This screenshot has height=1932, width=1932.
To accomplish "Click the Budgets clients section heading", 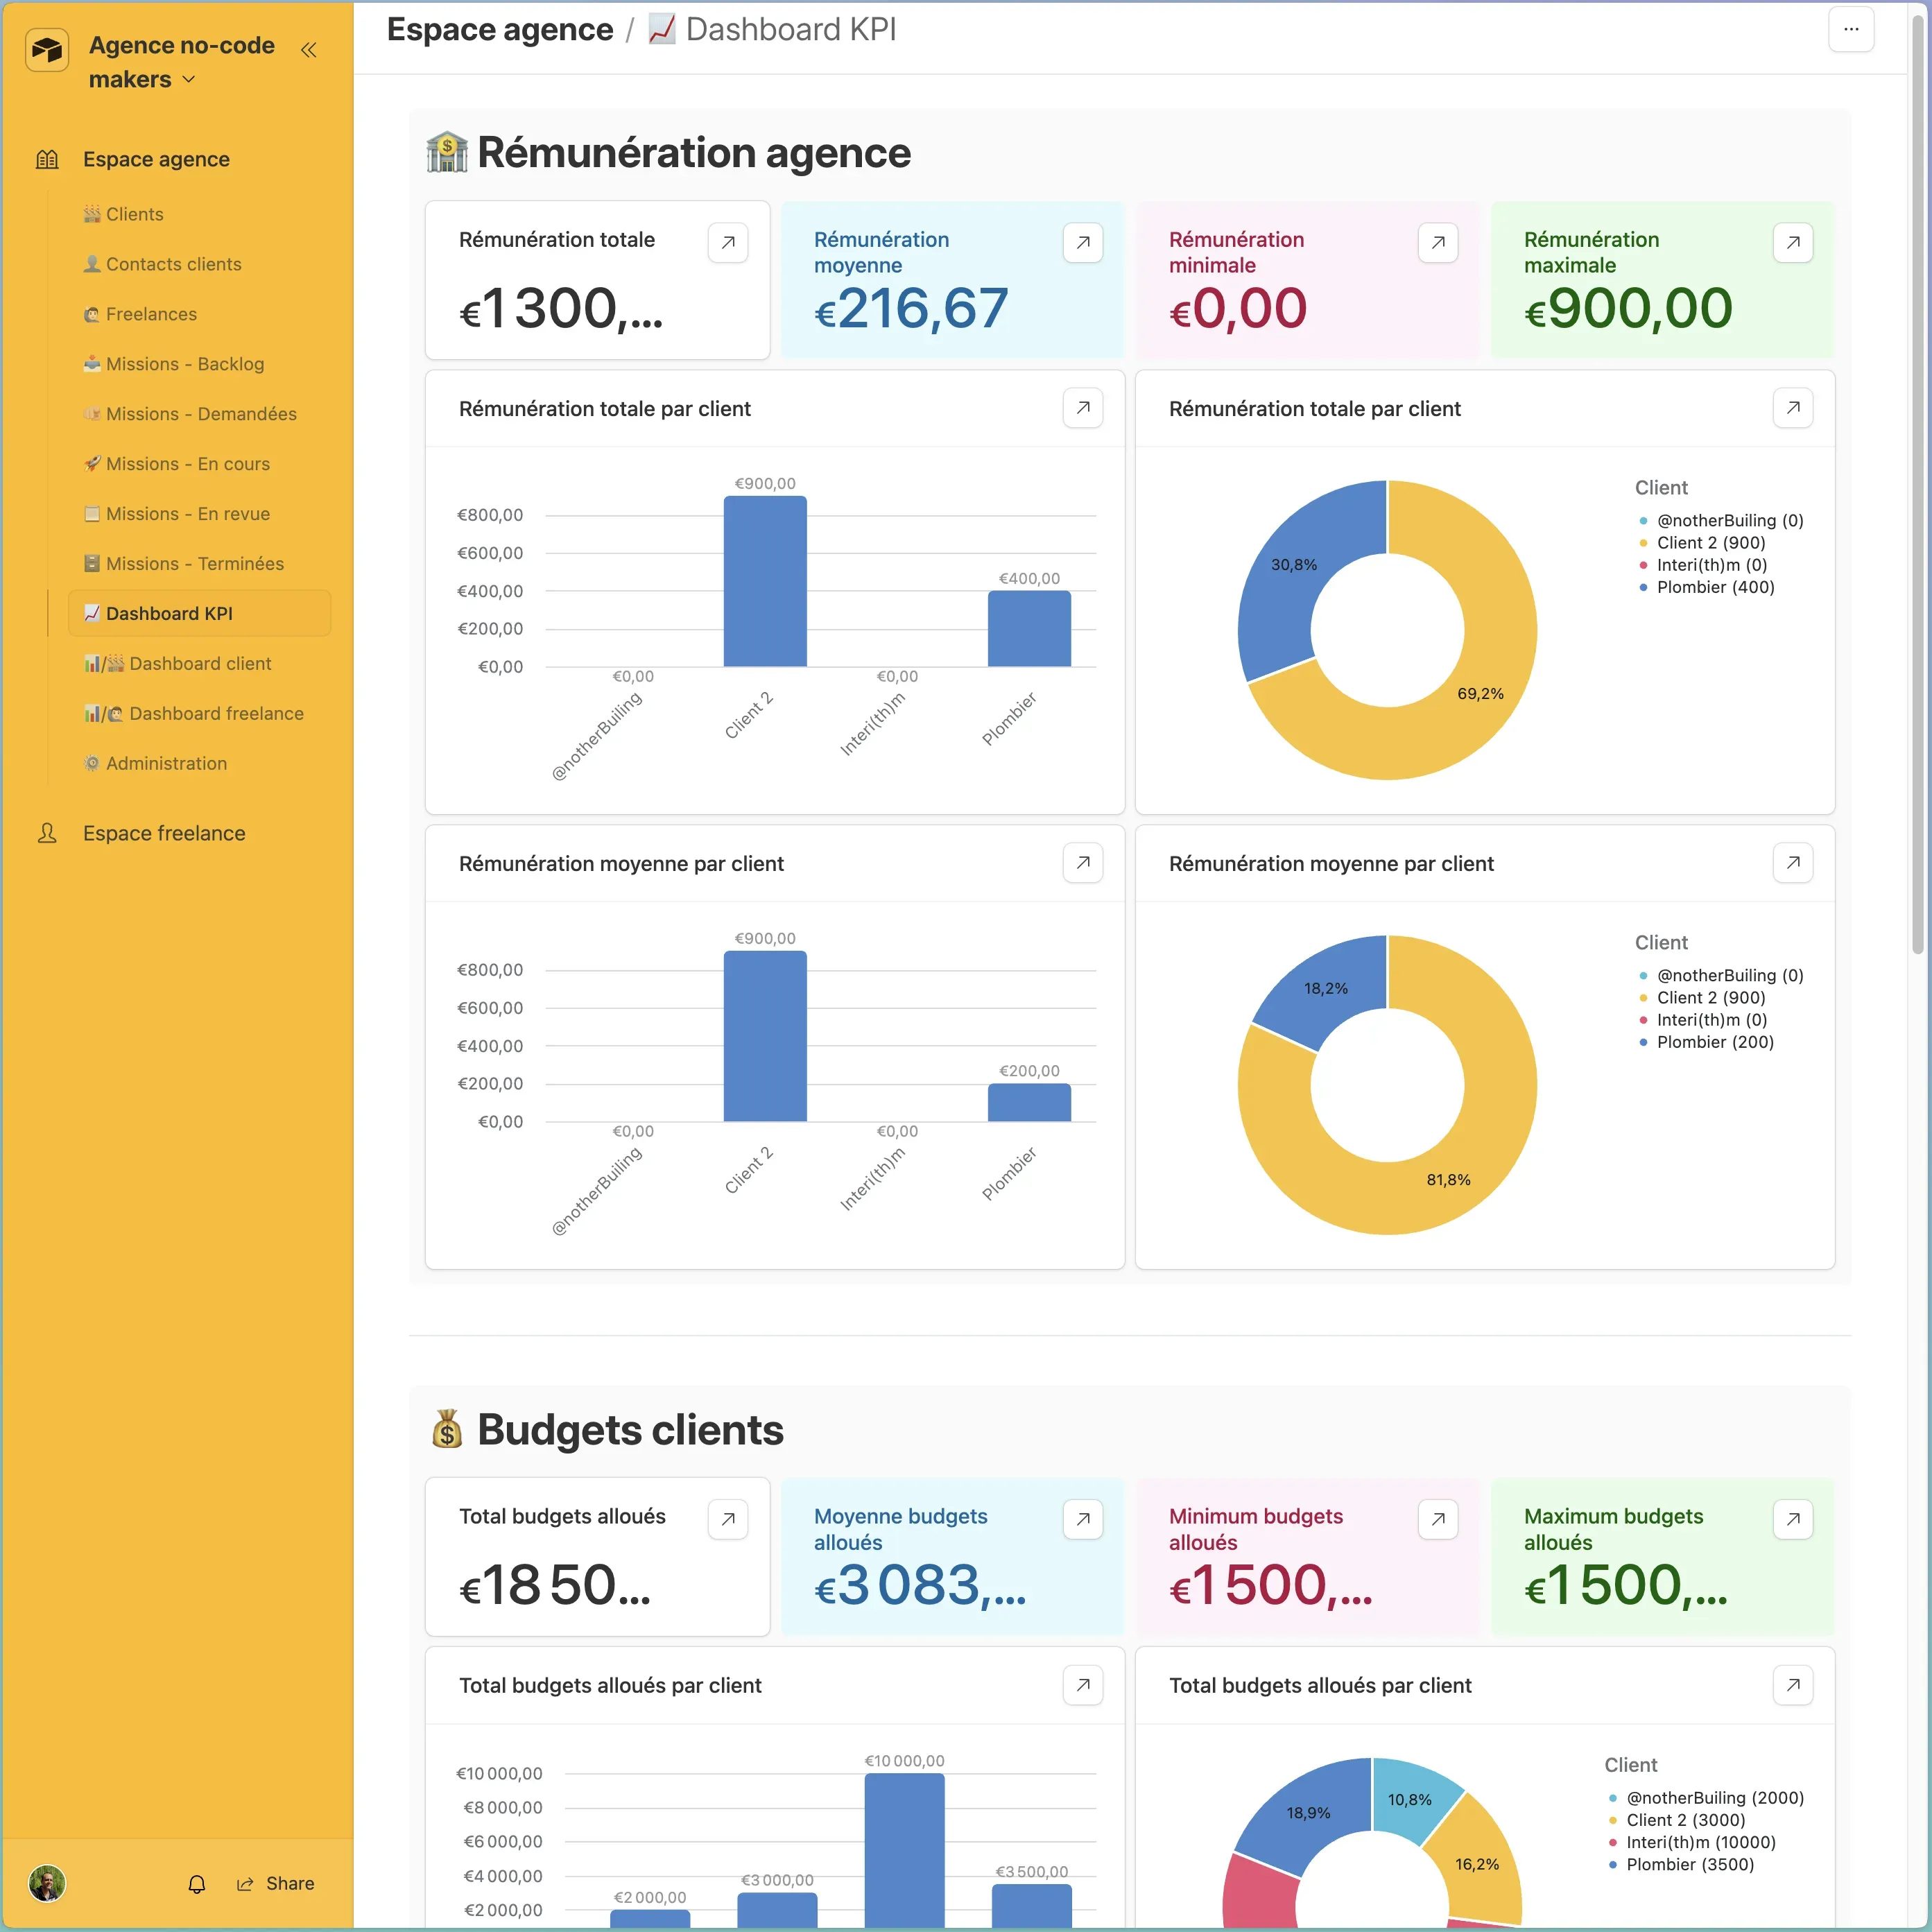I will click(605, 1430).
